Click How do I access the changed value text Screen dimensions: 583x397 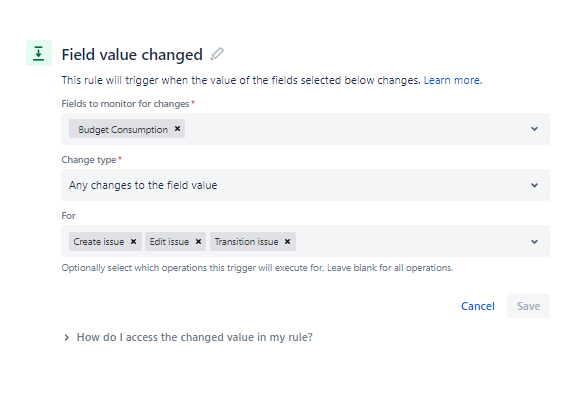[194, 337]
